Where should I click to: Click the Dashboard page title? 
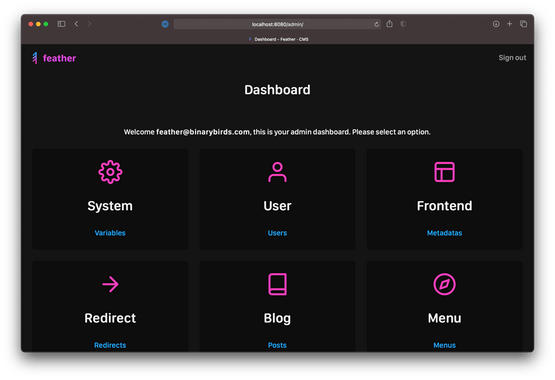click(278, 90)
